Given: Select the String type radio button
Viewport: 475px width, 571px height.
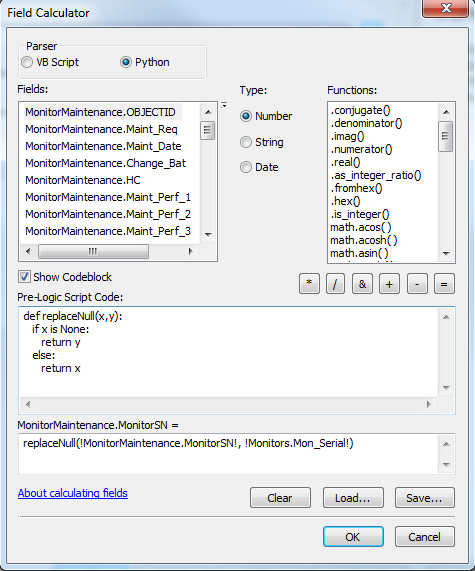Looking at the screenshot, I should (246, 142).
